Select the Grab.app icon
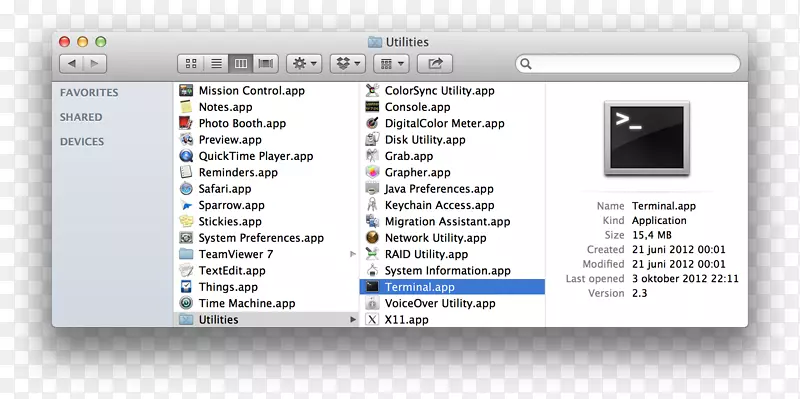 click(373, 156)
